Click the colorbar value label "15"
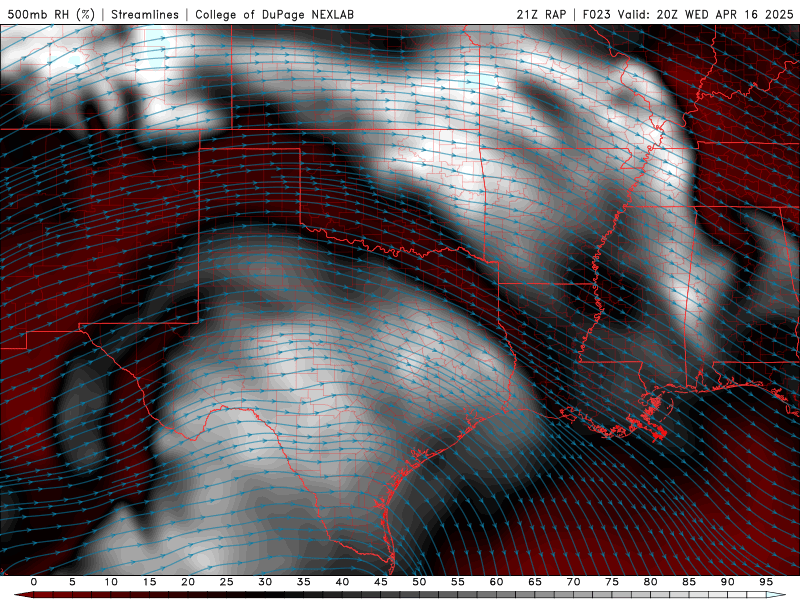Image resolution: width=800 pixels, height=600 pixels. pos(149,582)
